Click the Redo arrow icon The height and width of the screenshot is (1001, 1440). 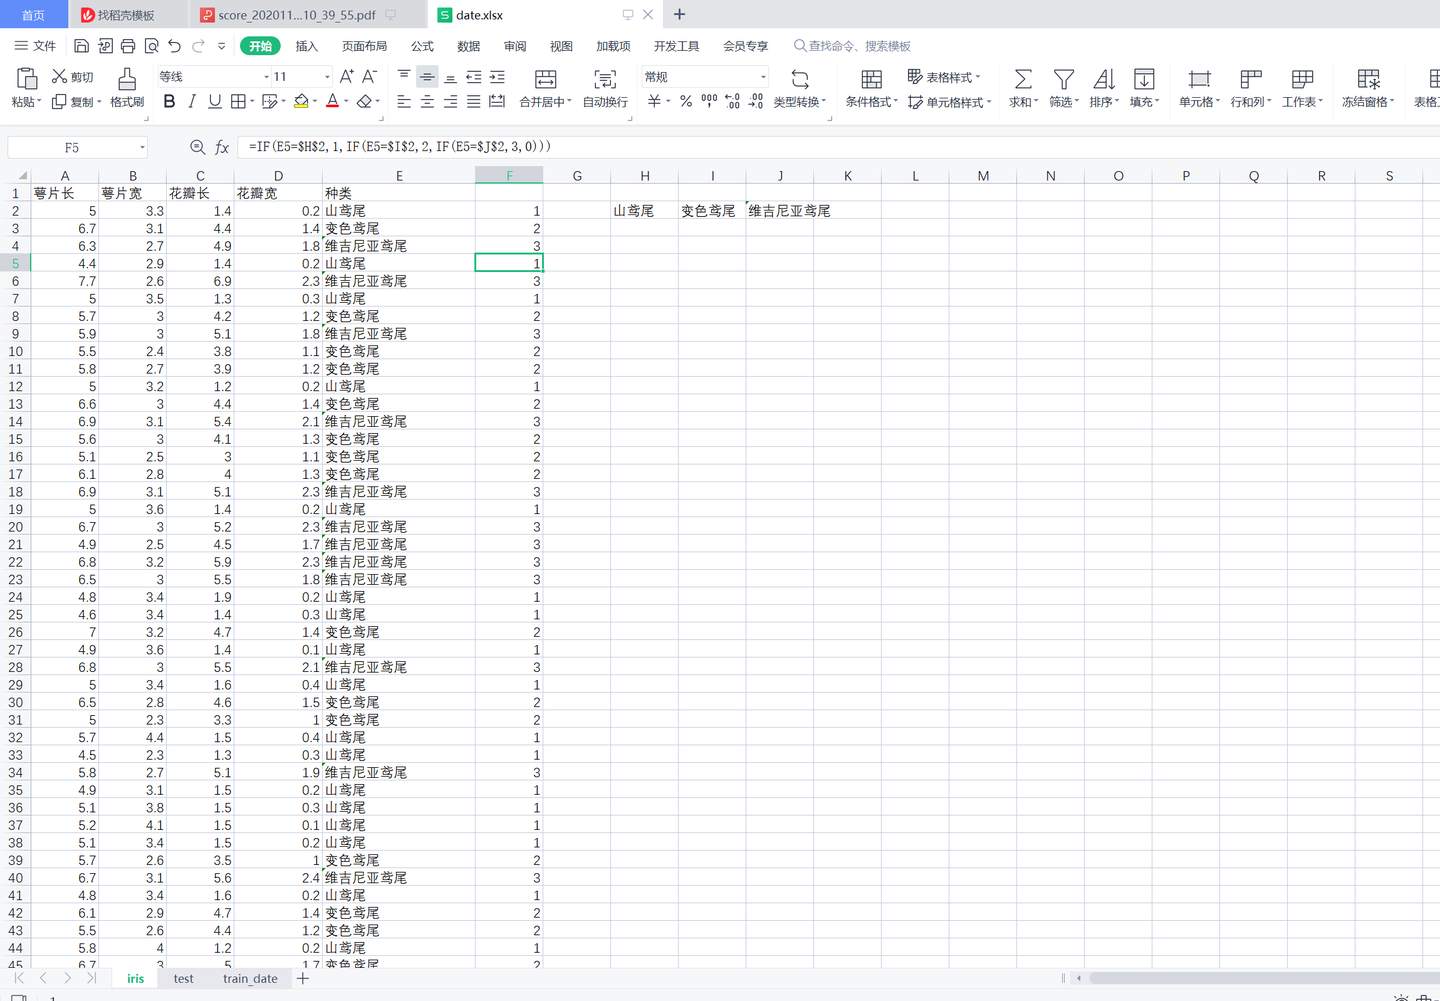(x=198, y=46)
